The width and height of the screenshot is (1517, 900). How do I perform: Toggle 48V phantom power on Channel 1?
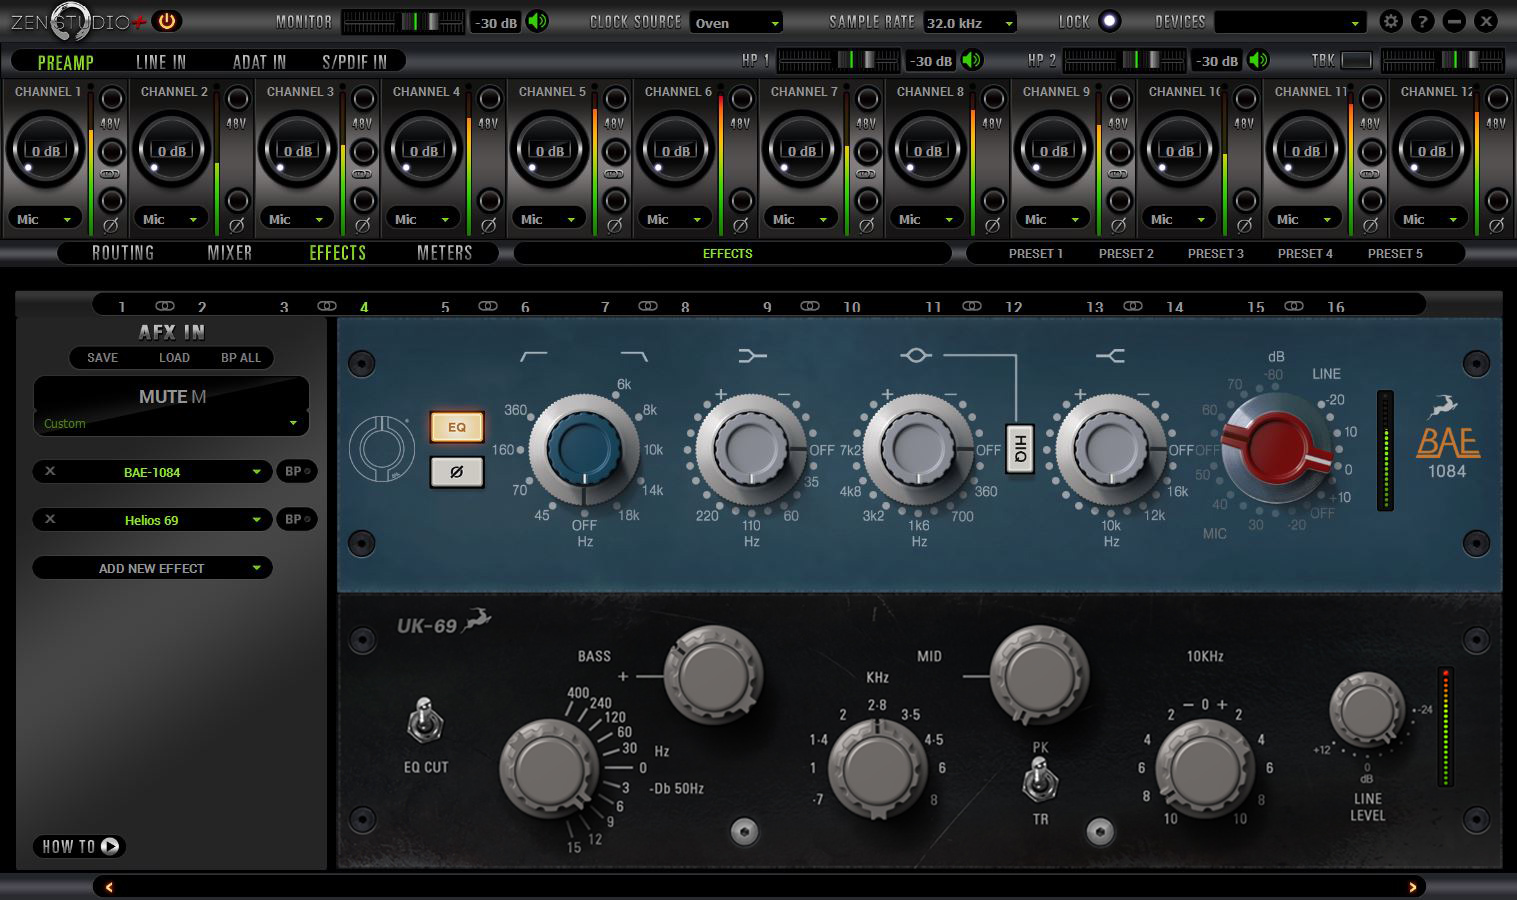pyautogui.click(x=111, y=99)
